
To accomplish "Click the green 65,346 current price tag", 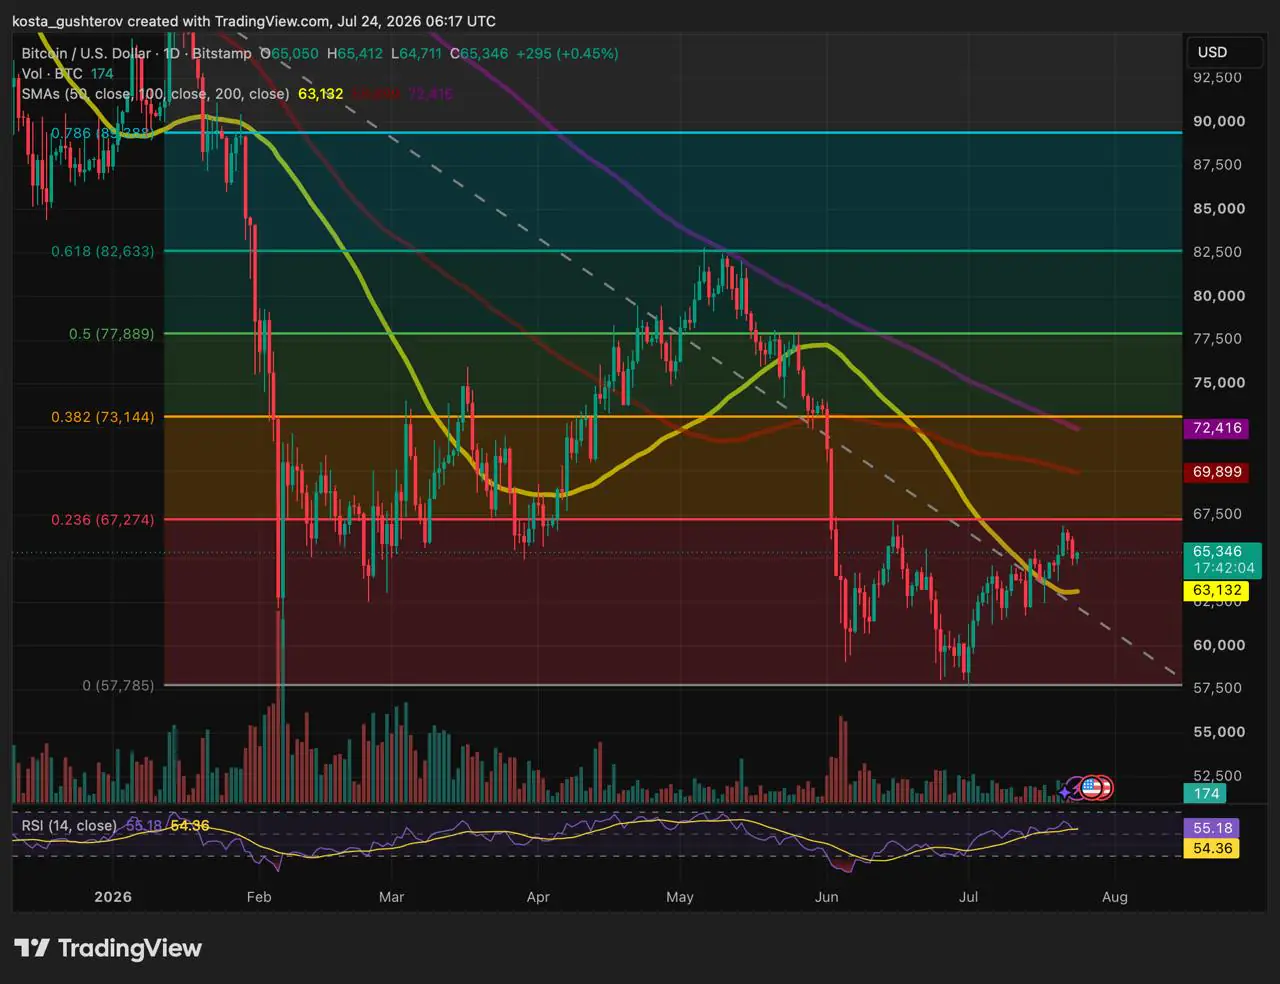I will pos(1217,551).
